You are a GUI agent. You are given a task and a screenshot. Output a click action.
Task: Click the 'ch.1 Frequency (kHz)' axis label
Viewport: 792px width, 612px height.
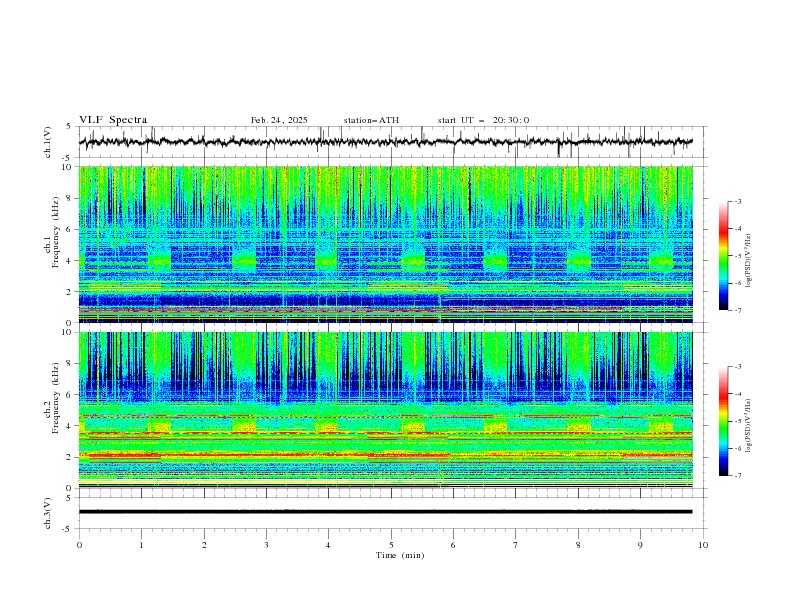point(52,232)
